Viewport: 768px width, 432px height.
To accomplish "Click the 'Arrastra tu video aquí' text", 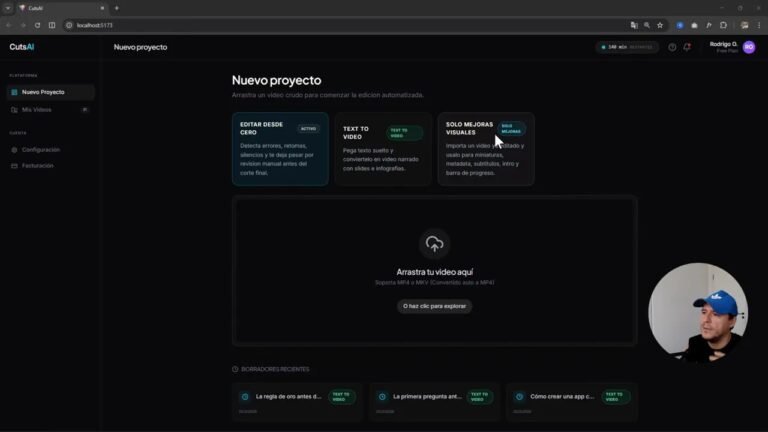I will 434,272.
